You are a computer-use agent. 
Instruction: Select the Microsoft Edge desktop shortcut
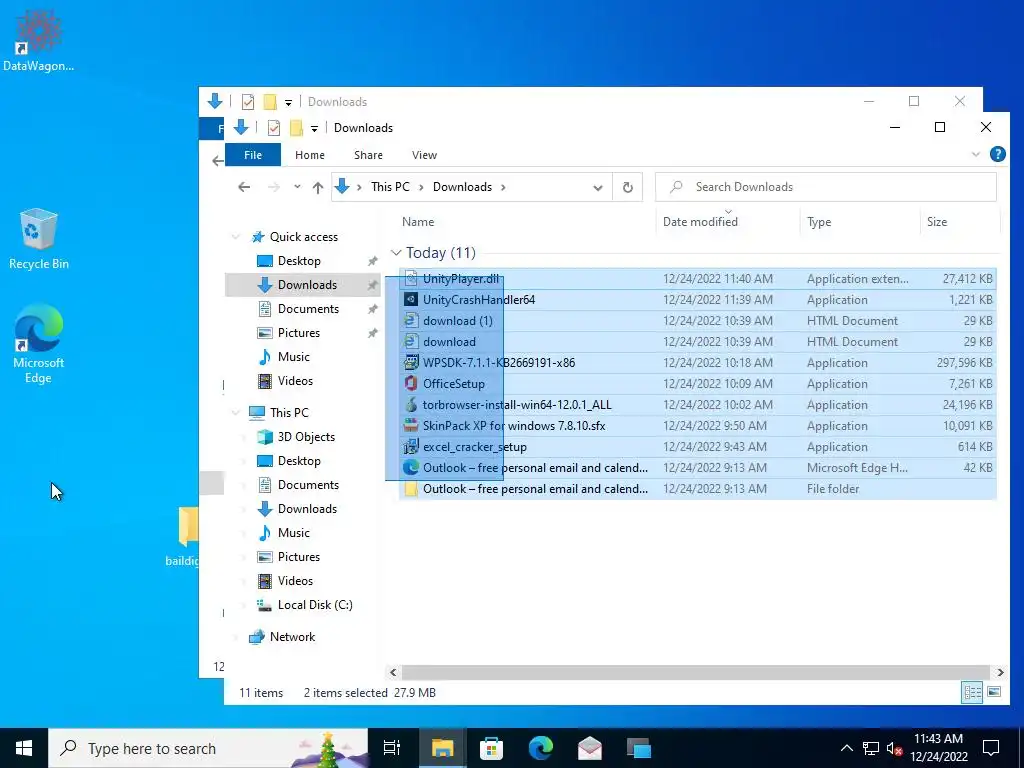click(x=39, y=344)
